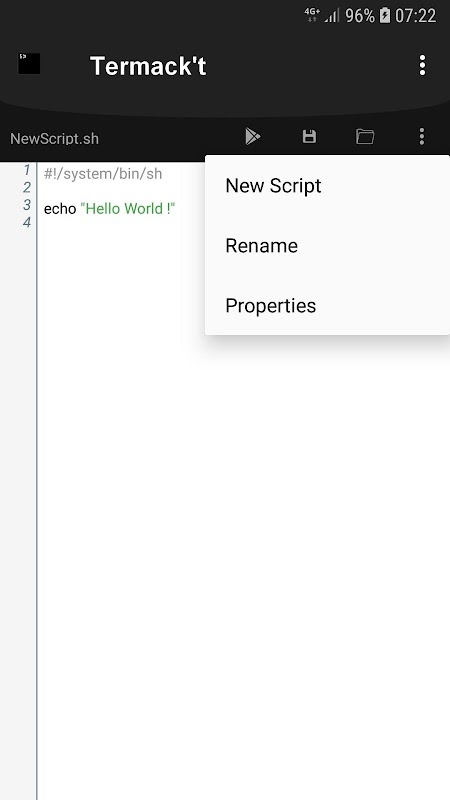Image resolution: width=450 pixels, height=800 pixels.
Task: Tap the battery icon in status bar
Action: [385, 15]
